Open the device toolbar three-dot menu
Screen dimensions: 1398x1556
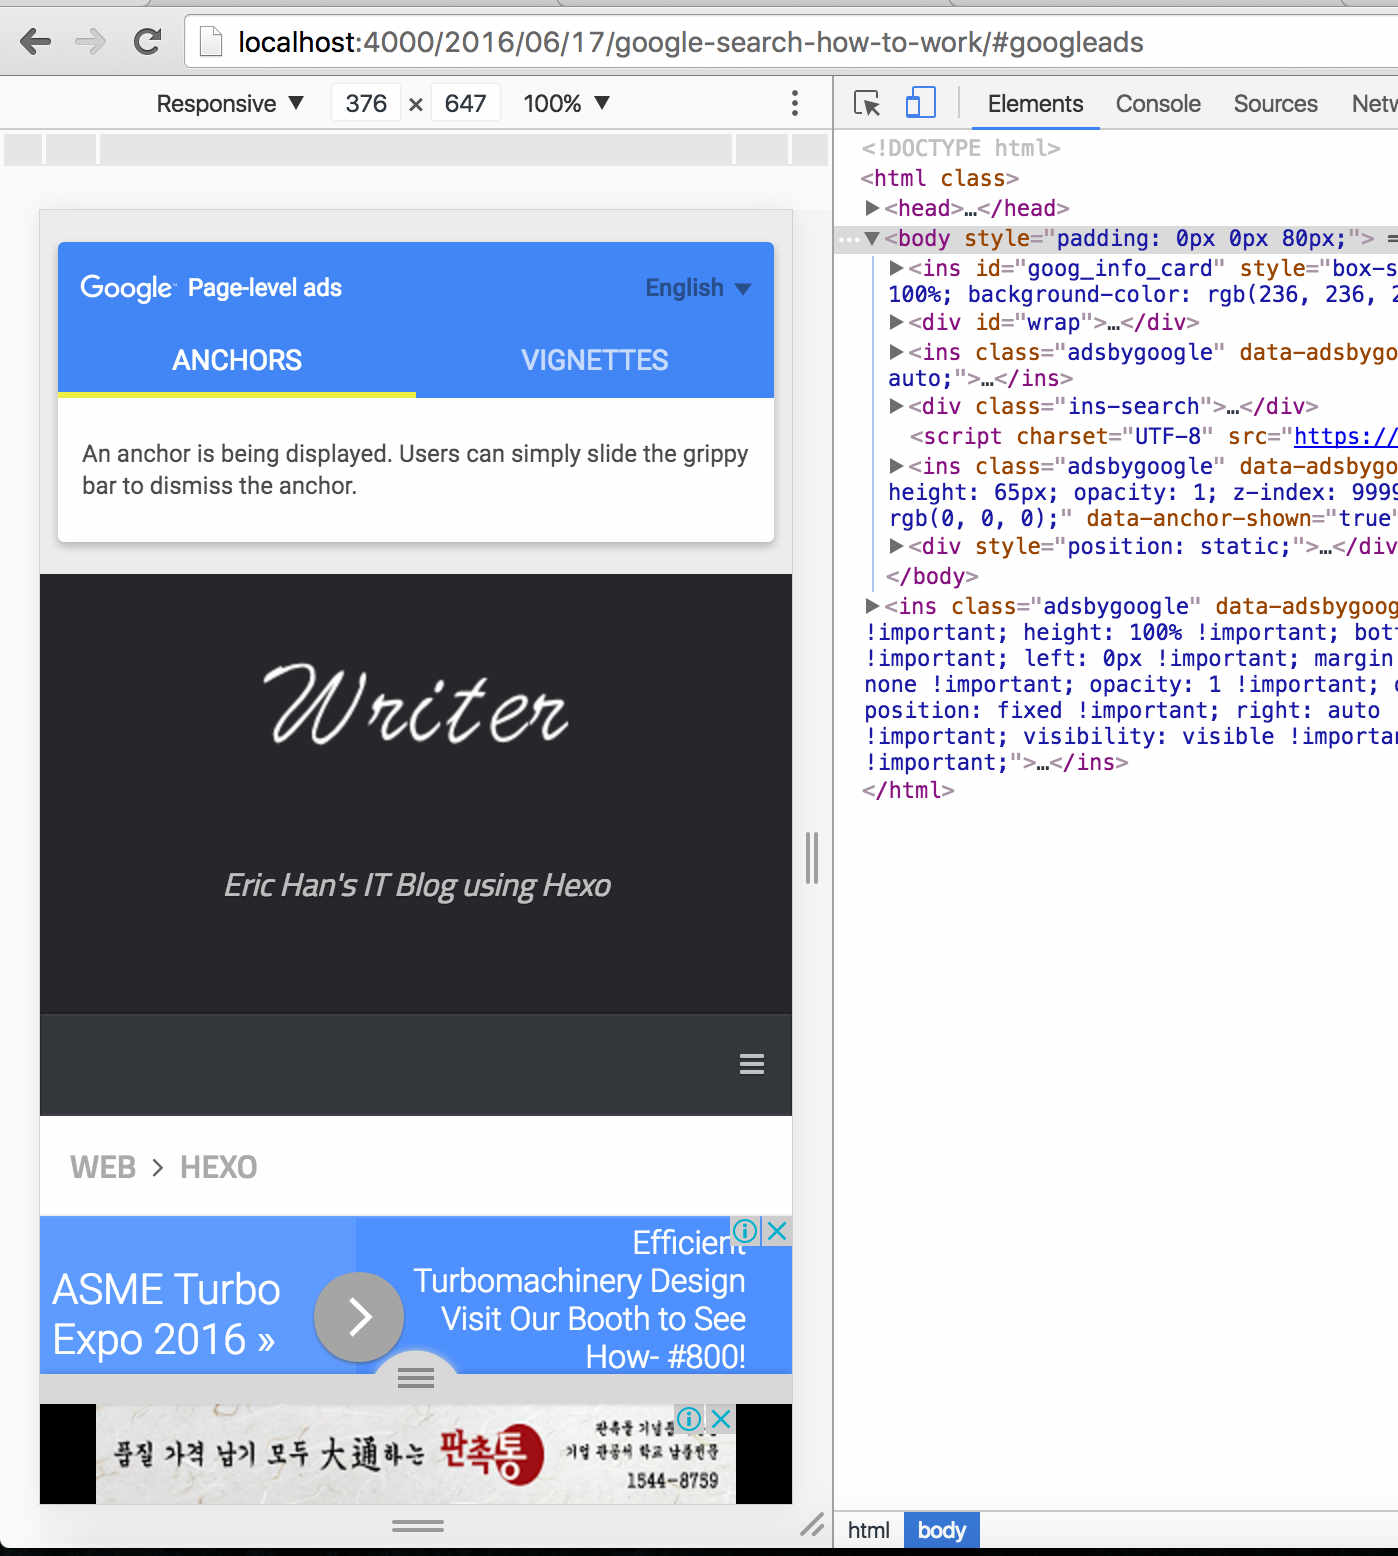coord(794,104)
